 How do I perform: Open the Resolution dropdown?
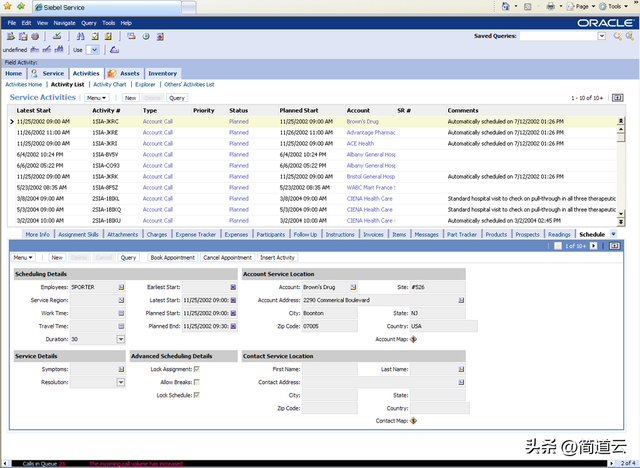(121, 382)
